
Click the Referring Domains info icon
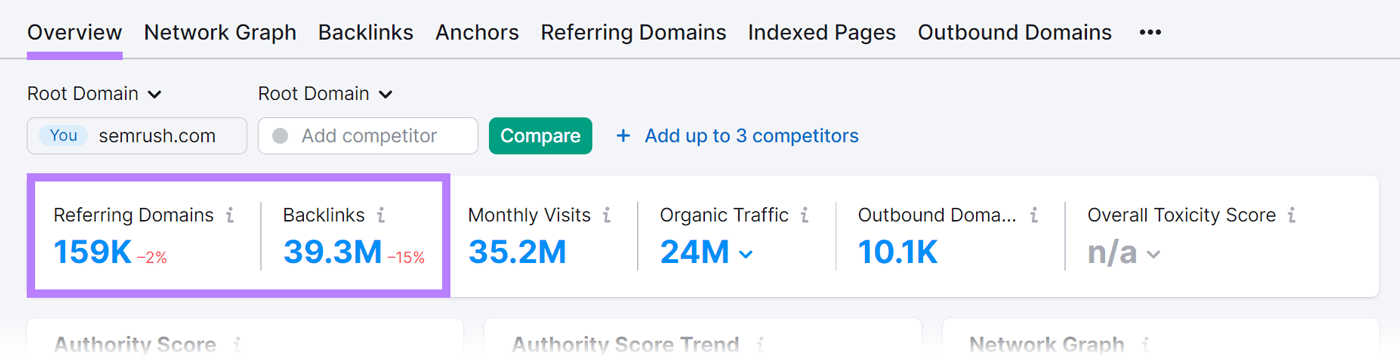tap(230, 215)
